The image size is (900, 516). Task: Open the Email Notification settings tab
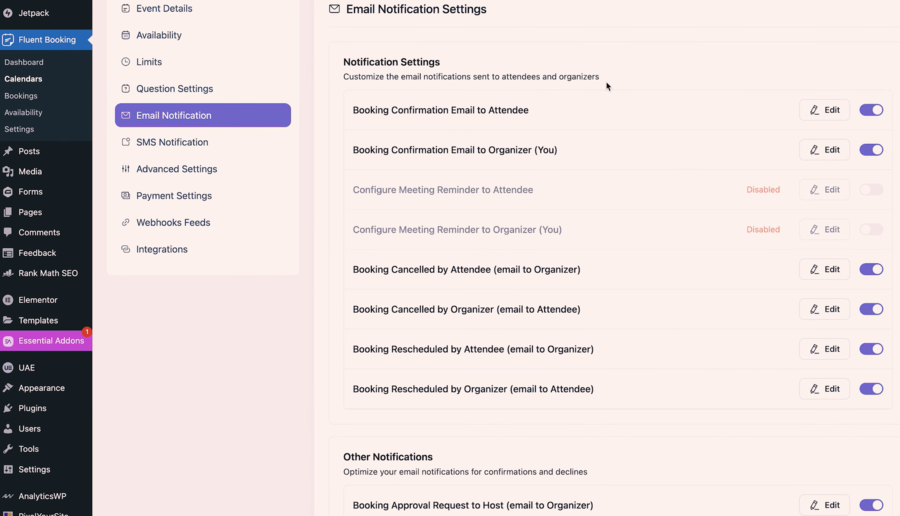coord(203,115)
